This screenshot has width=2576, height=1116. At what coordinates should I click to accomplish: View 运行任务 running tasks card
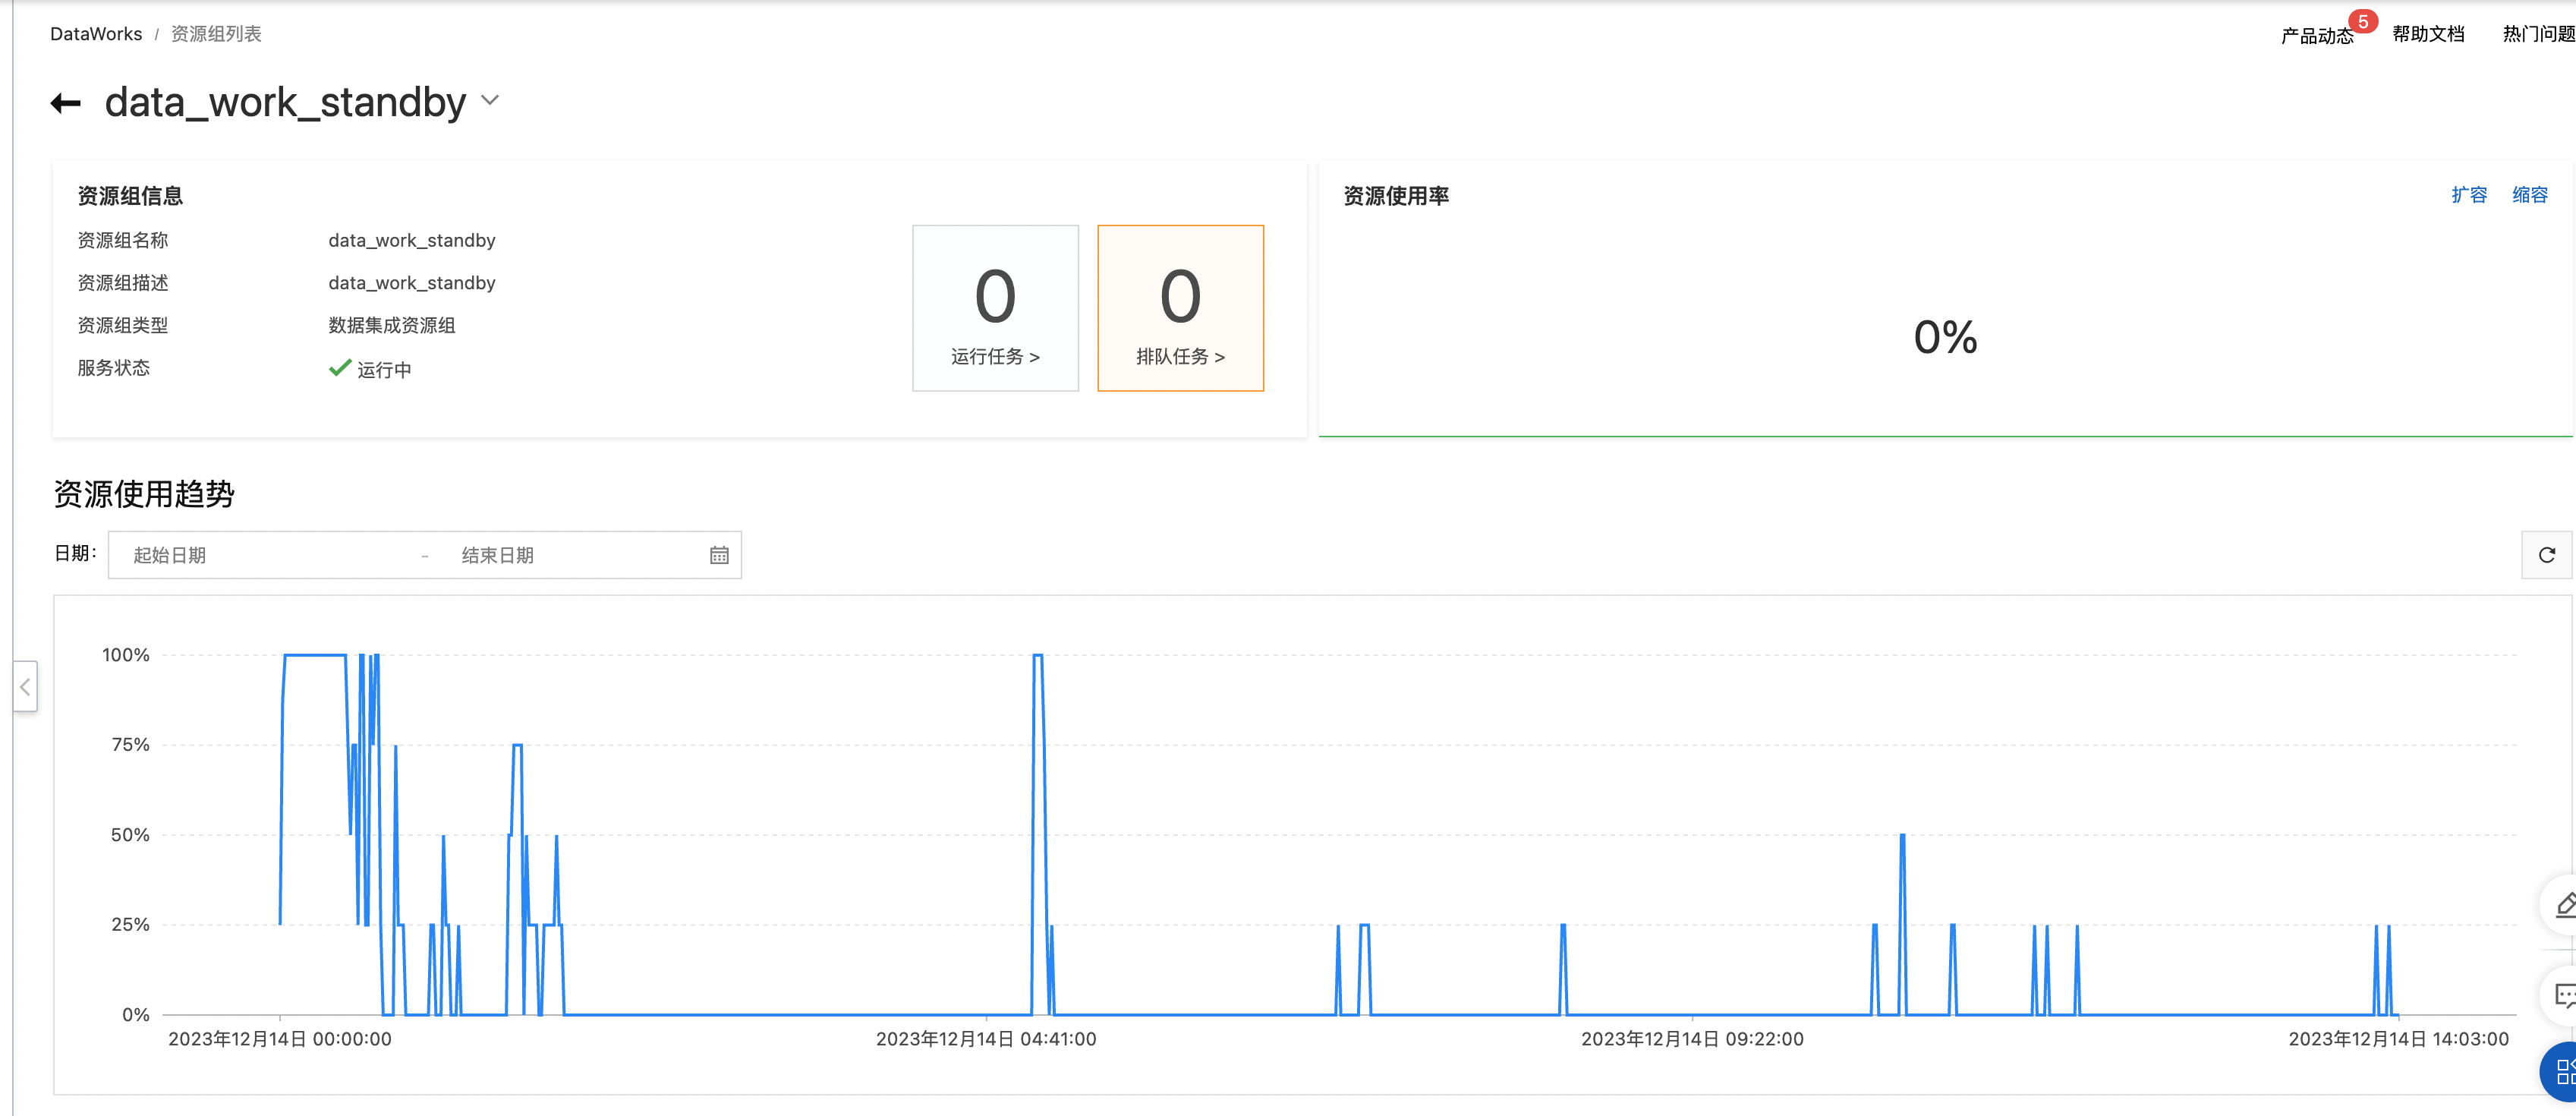click(995, 308)
